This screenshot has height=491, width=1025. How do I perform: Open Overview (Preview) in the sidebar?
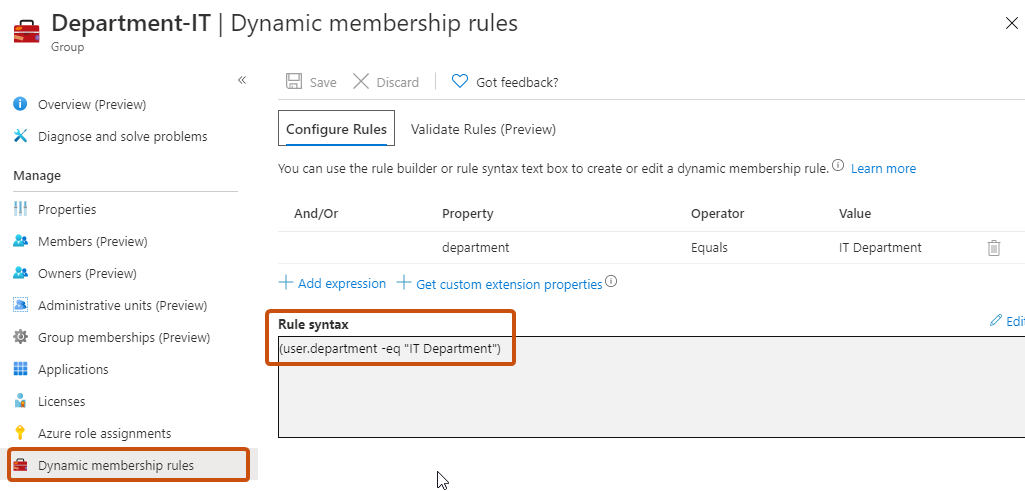[92, 105]
